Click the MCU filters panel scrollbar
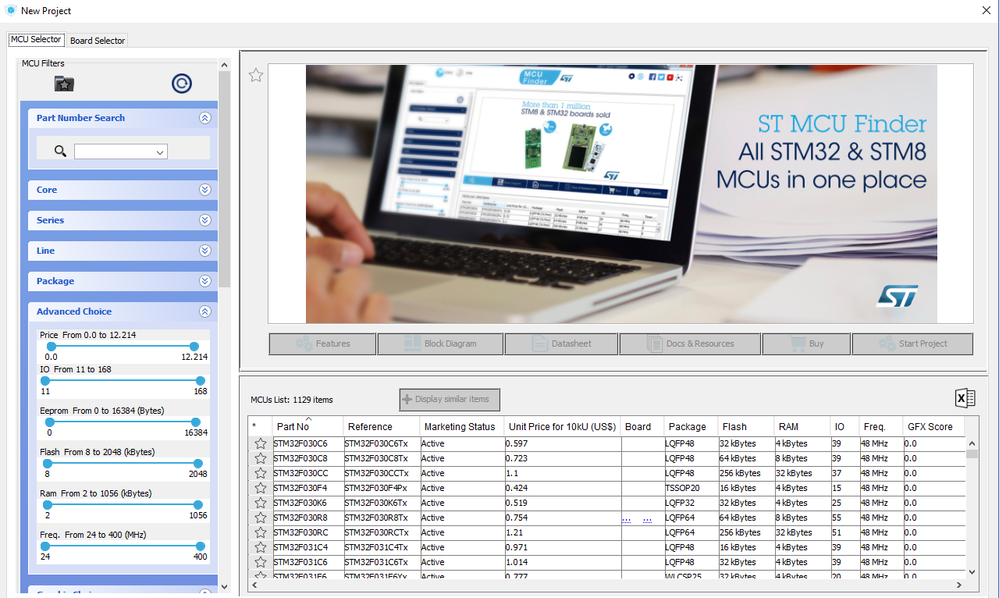The image size is (999, 598). pyautogui.click(x=224, y=178)
